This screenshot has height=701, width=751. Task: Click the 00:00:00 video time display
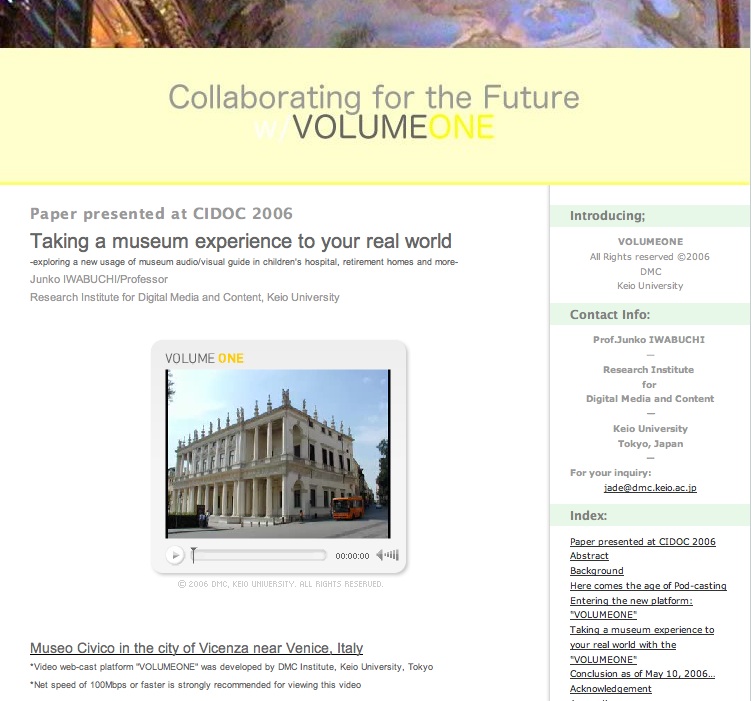pos(352,556)
